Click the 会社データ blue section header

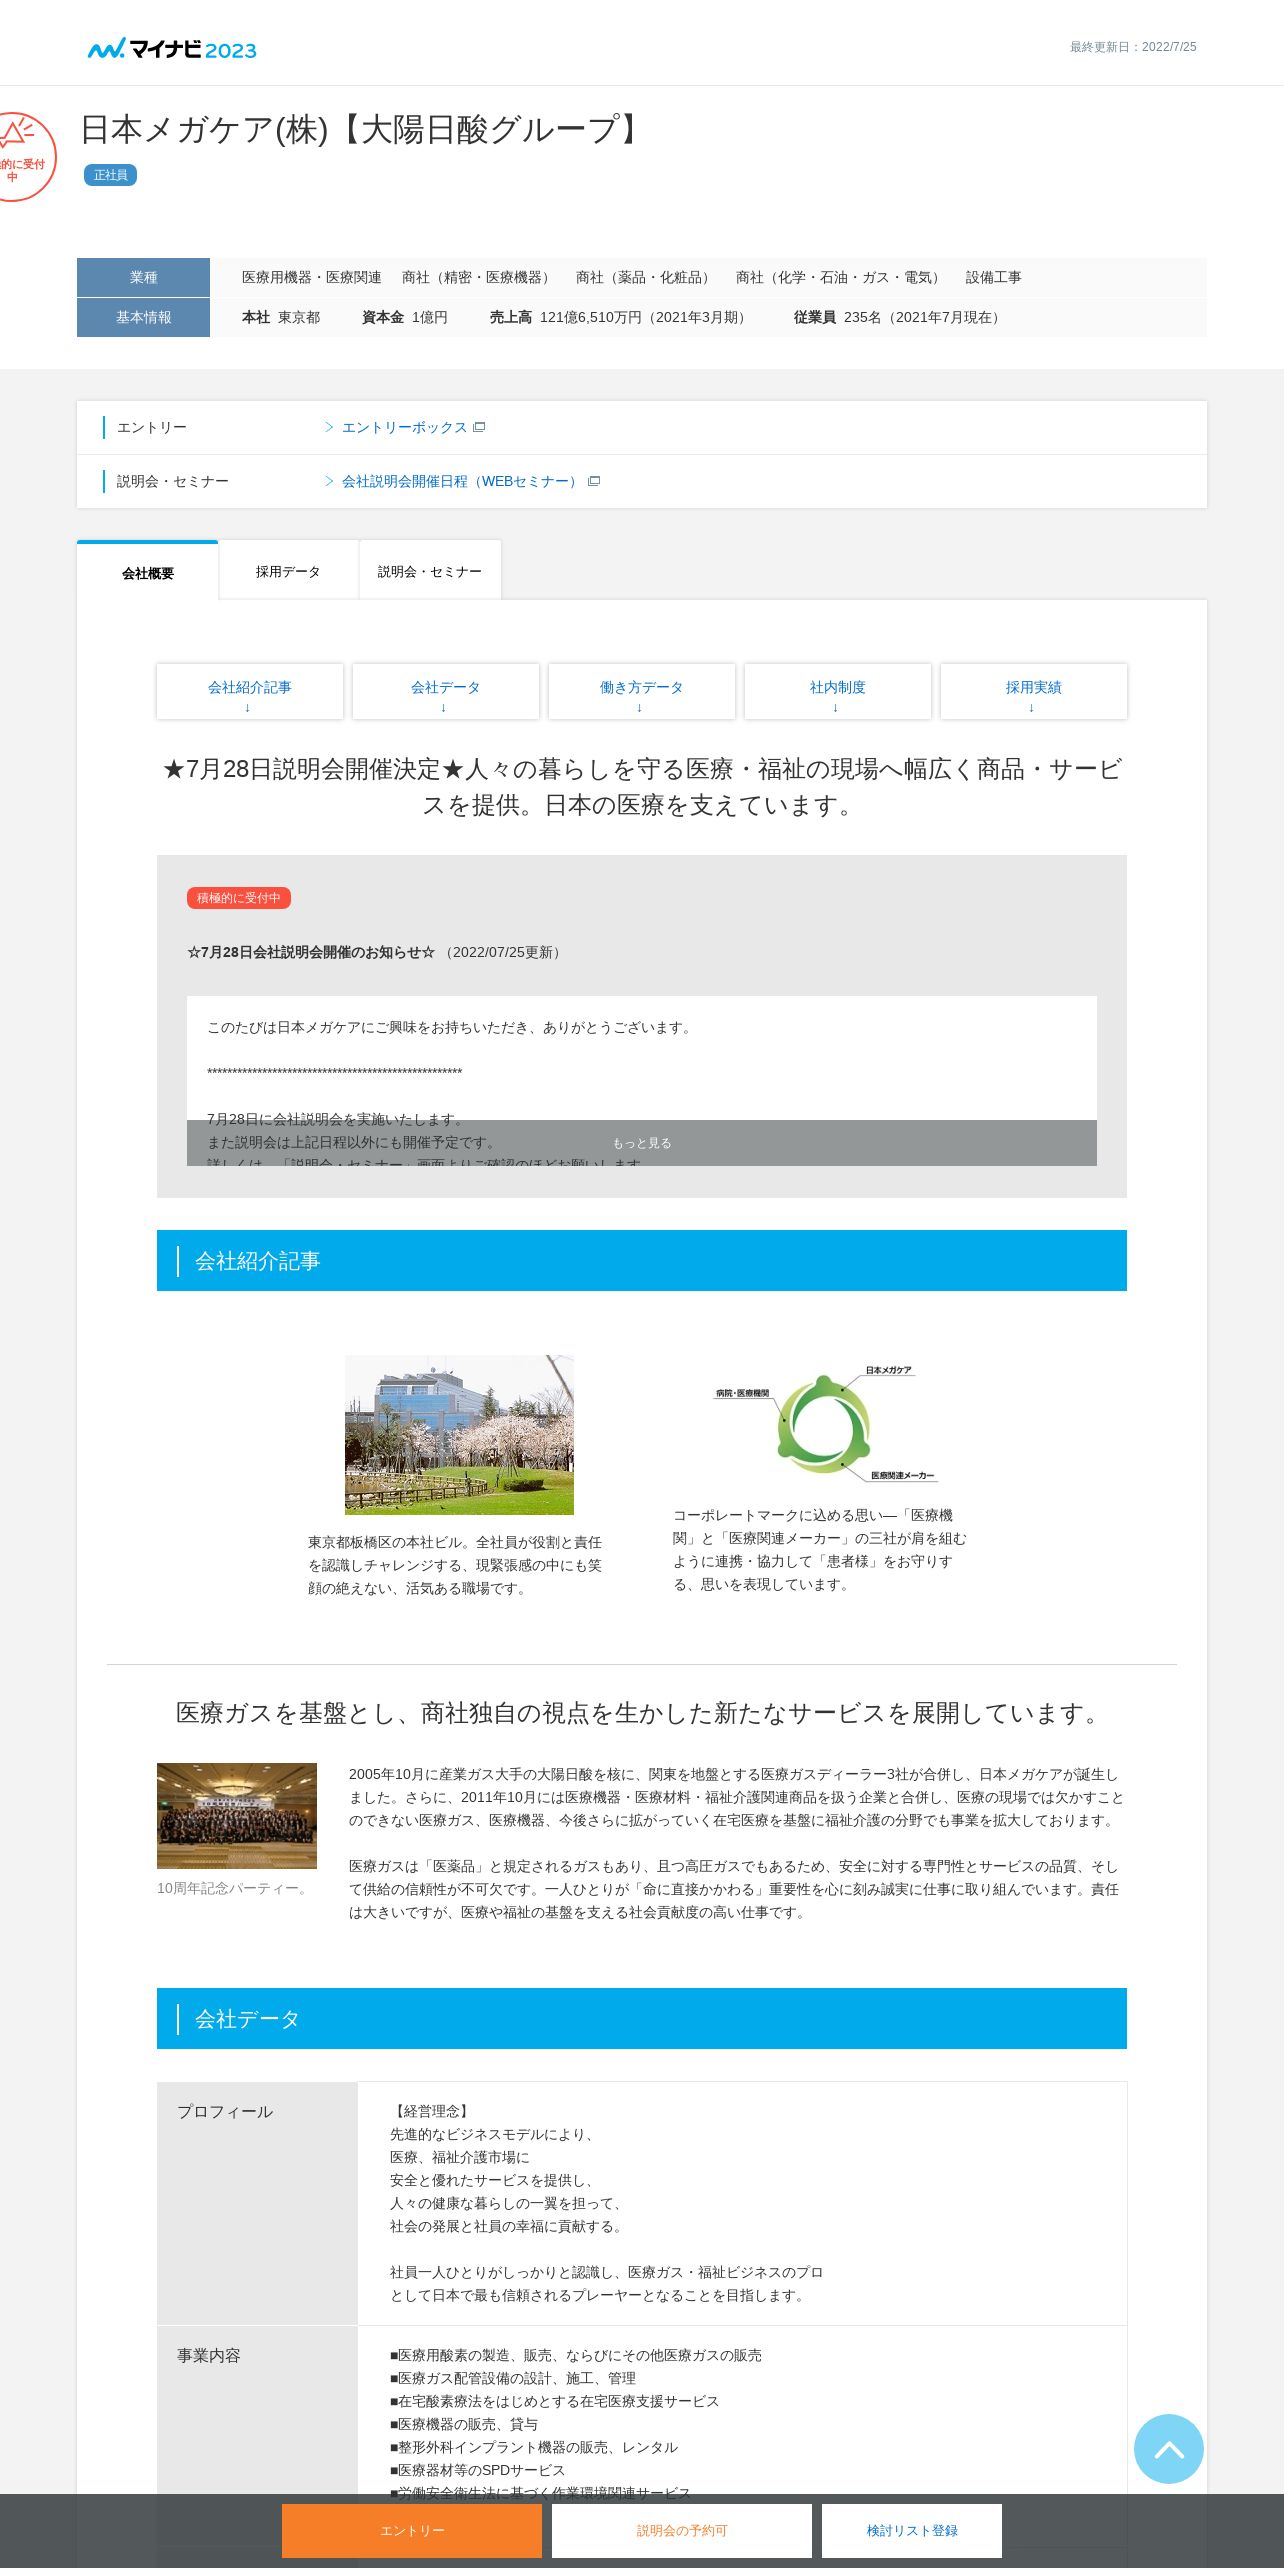click(642, 2019)
